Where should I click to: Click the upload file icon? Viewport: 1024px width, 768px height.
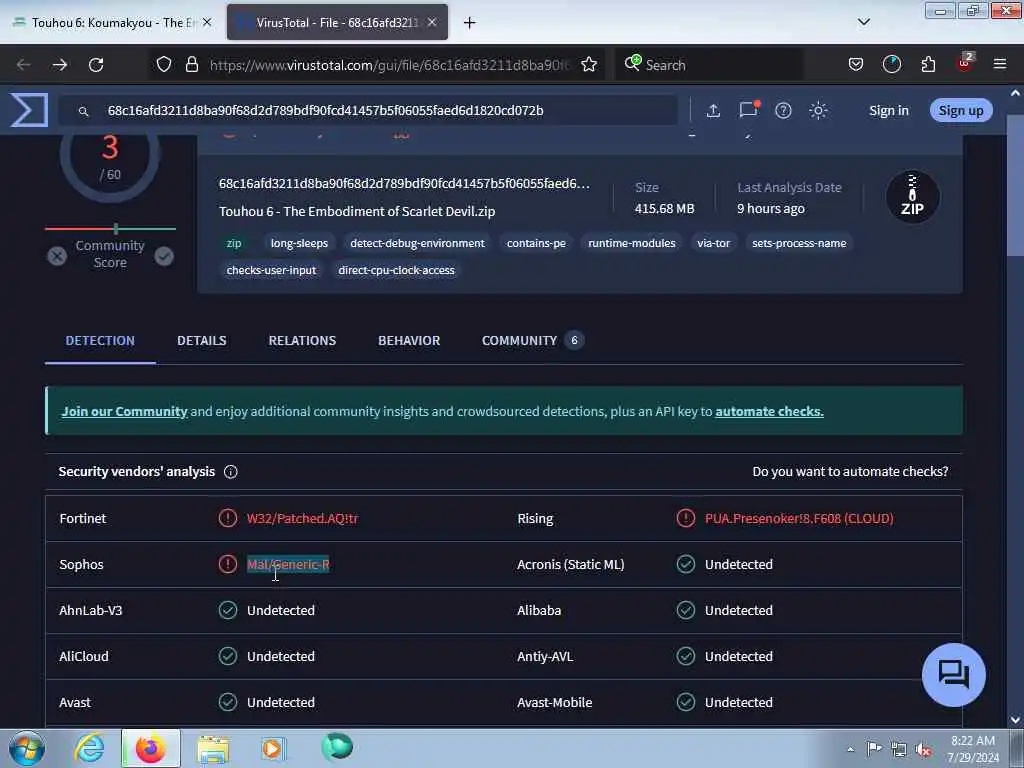(x=713, y=110)
